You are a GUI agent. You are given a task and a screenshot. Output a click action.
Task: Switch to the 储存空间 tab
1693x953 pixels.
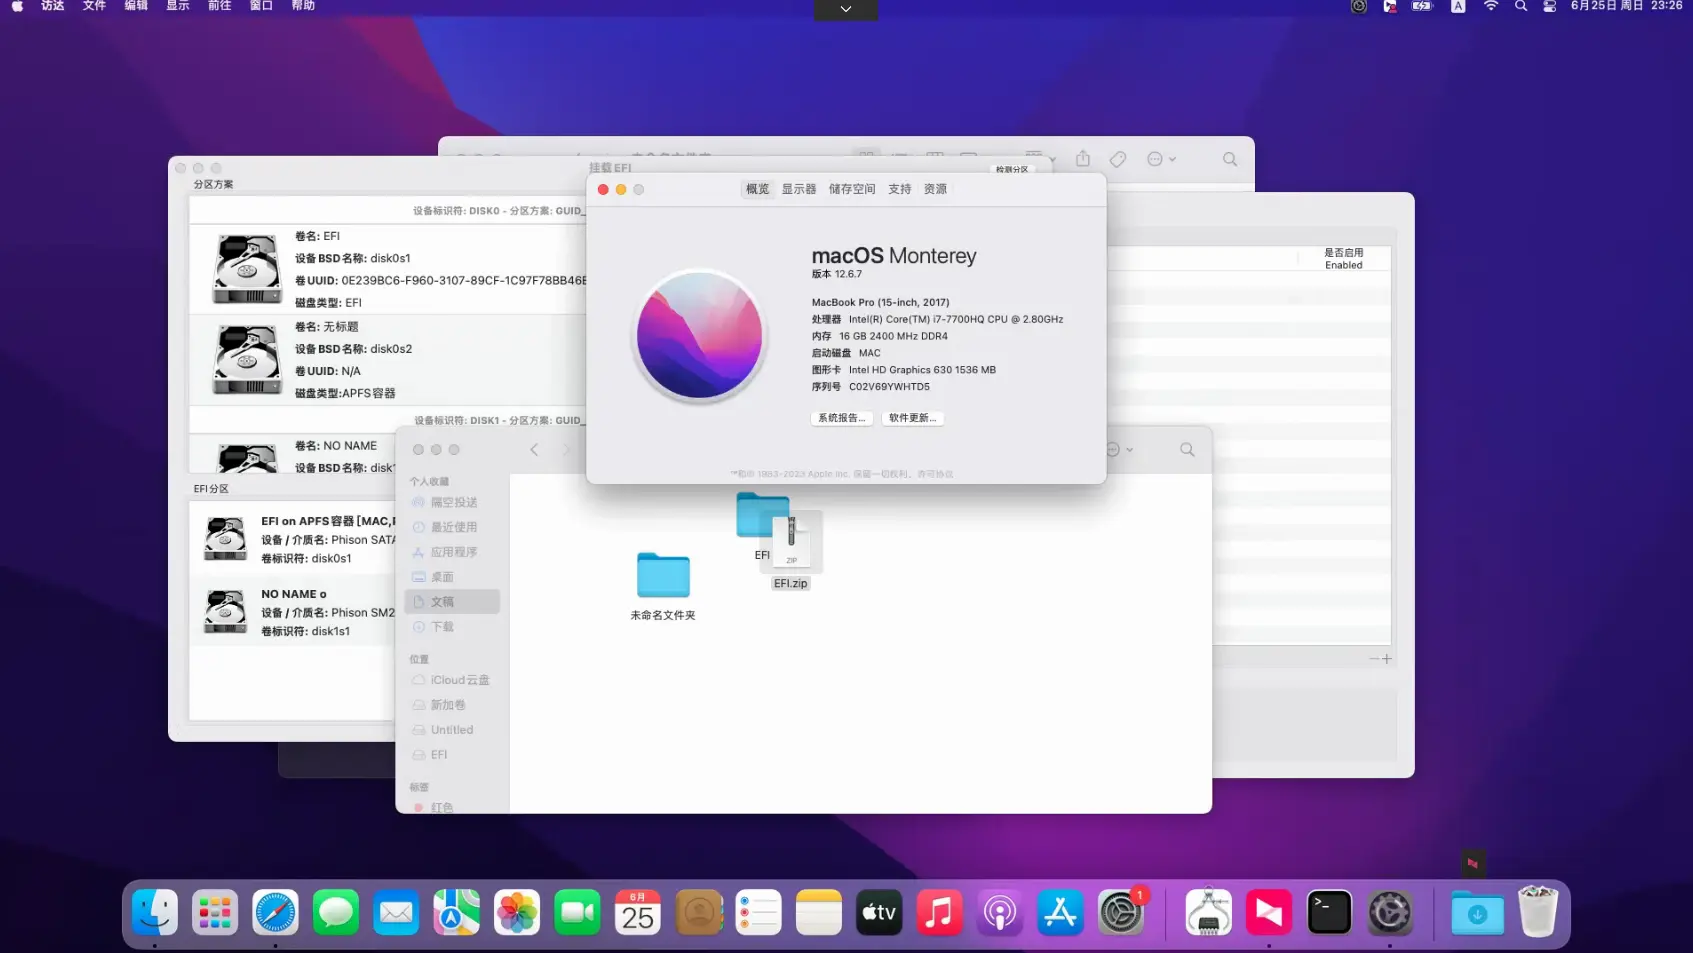[852, 189]
